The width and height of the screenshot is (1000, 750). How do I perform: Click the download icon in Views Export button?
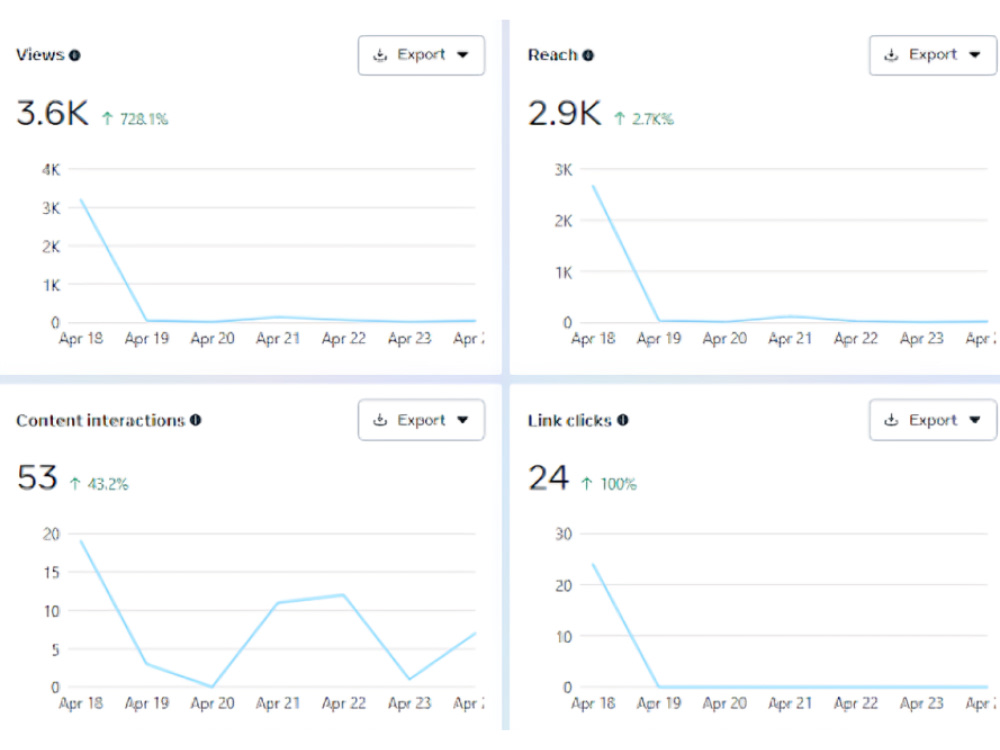(380, 55)
